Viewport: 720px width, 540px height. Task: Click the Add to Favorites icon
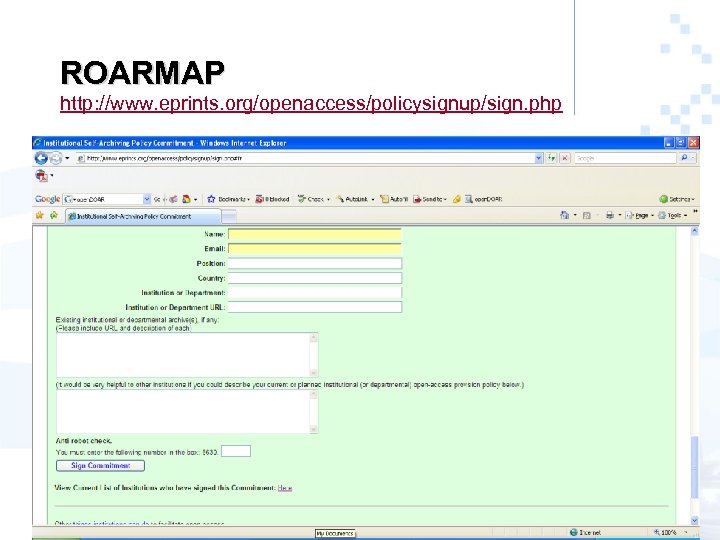(54, 215)
